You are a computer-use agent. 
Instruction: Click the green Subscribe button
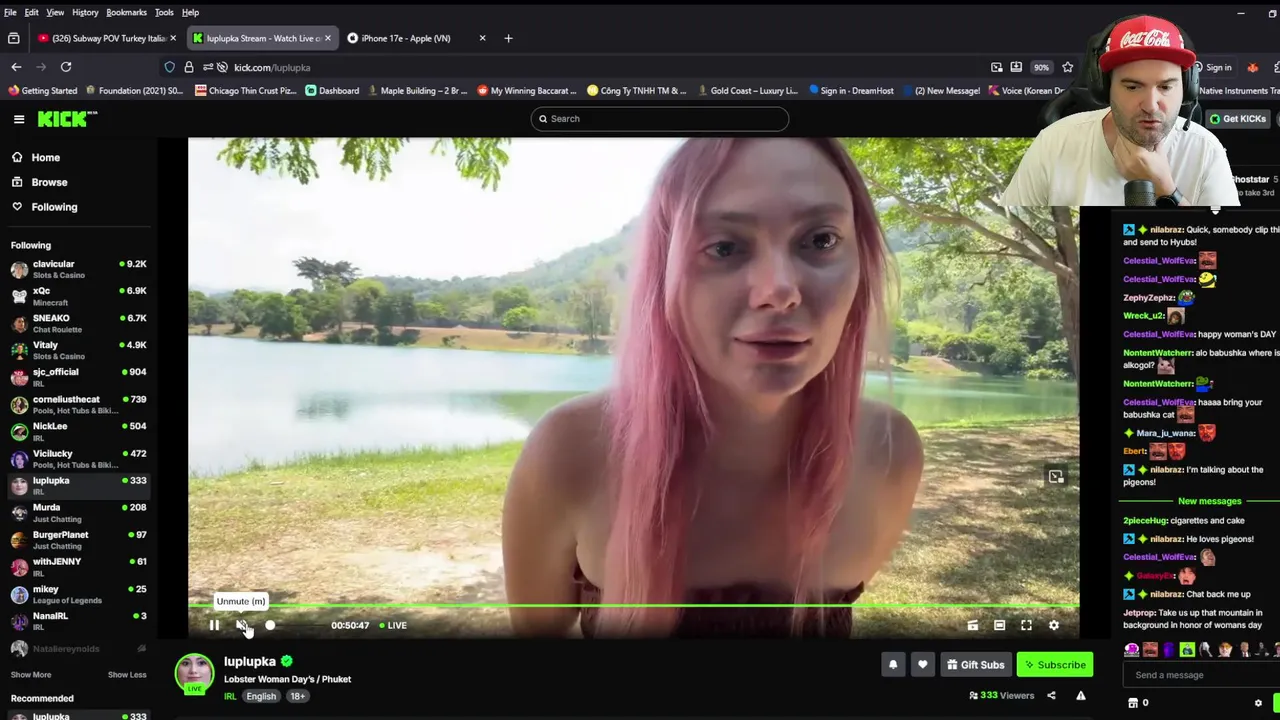pyautogui.click(x=1054, y=664)
